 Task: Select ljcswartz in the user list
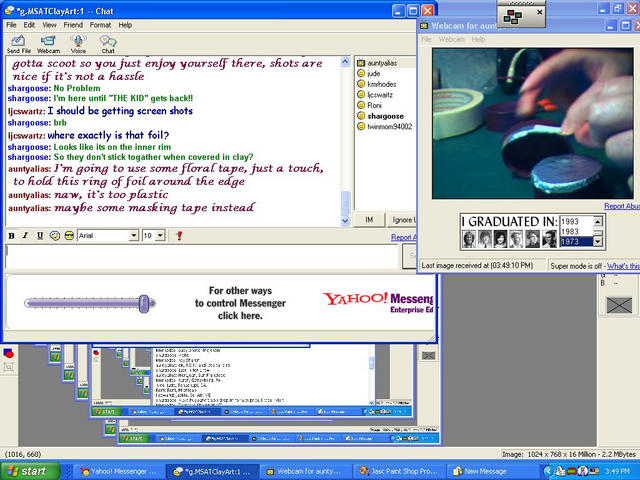coord(380,95)
